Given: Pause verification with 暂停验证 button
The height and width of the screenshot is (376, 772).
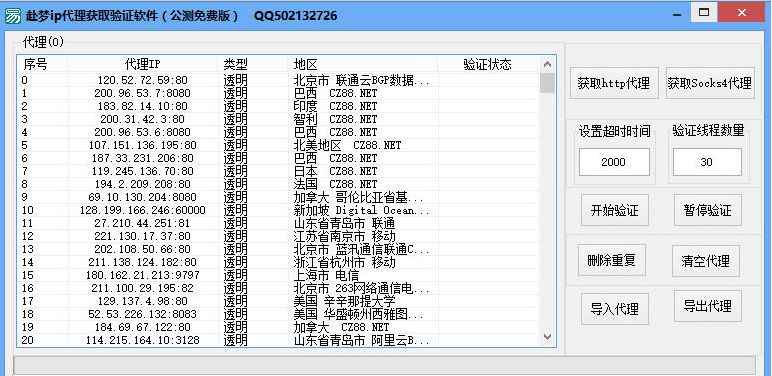Looking at the screenshot, I should click(x=708, y=210).
